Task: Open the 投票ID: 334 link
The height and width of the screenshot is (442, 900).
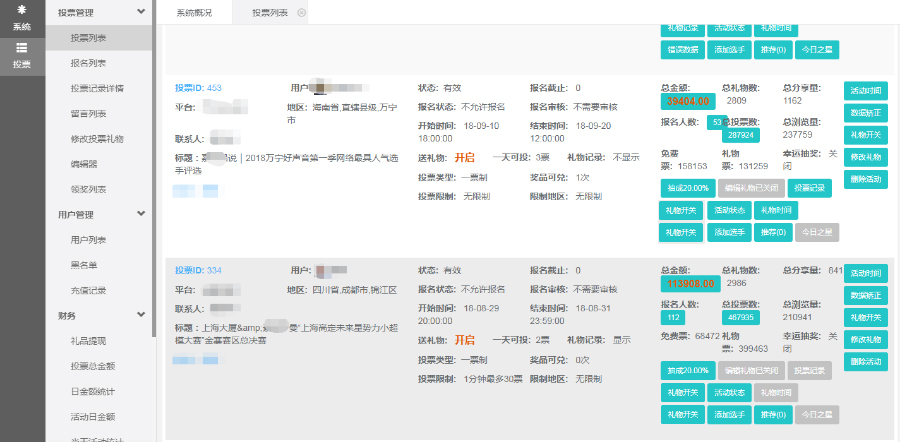Action: 198,270
